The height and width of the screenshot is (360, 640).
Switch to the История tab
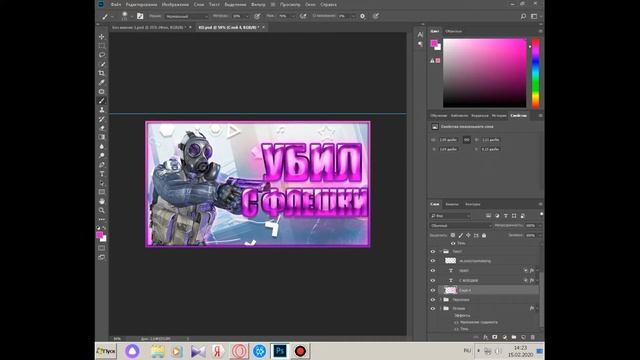499,116
